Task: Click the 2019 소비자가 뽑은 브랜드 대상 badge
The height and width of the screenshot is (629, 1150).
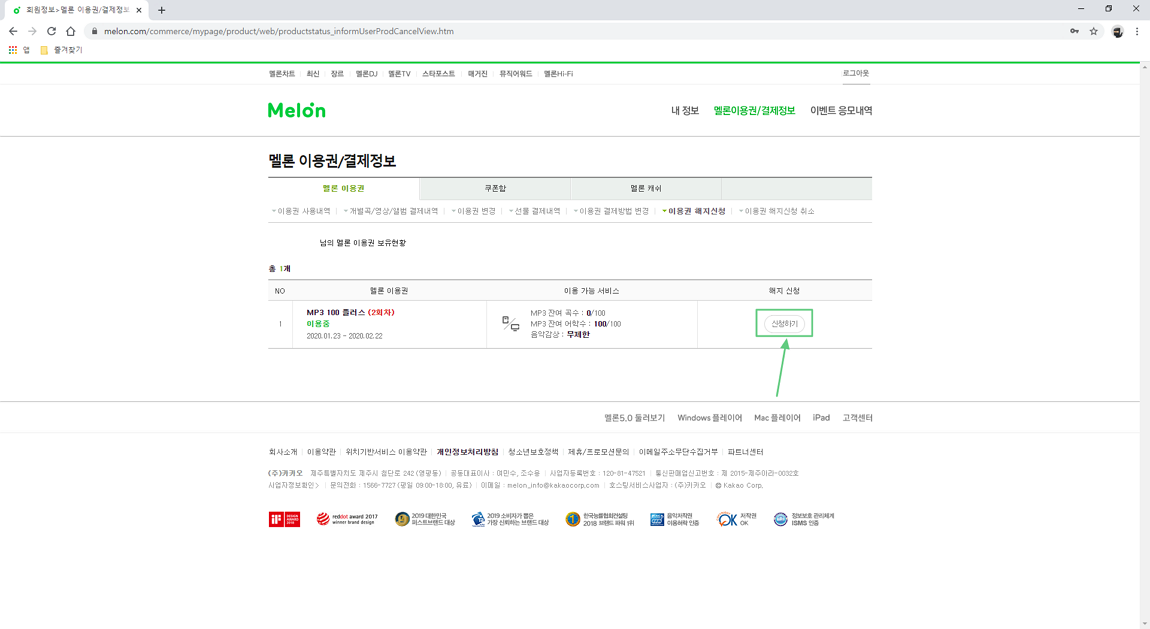Action: pyautogui.click(x=510, y=520)
